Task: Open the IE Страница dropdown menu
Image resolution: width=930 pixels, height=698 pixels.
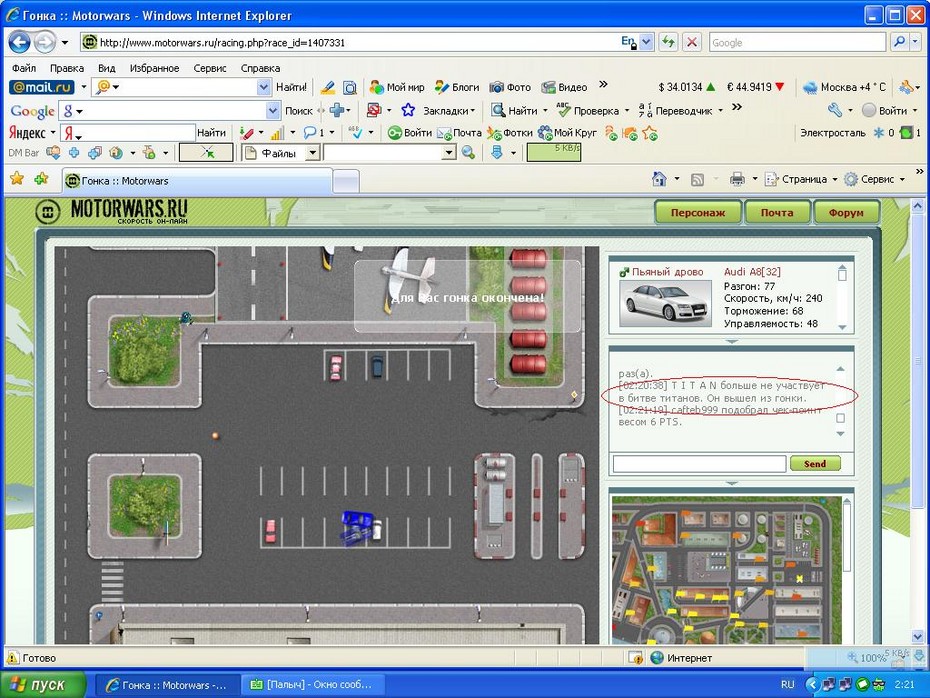Action: tap(801, 179)
